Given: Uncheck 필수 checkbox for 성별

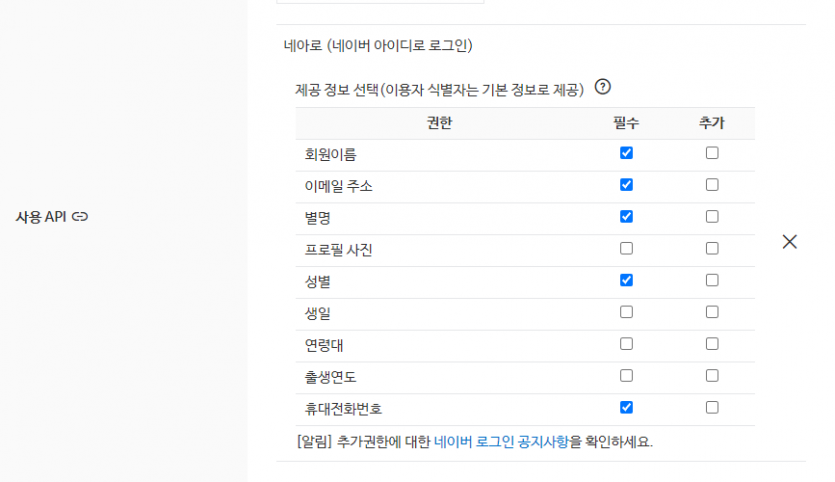Looking at the screenshot, I should click(x=626, y=280).
